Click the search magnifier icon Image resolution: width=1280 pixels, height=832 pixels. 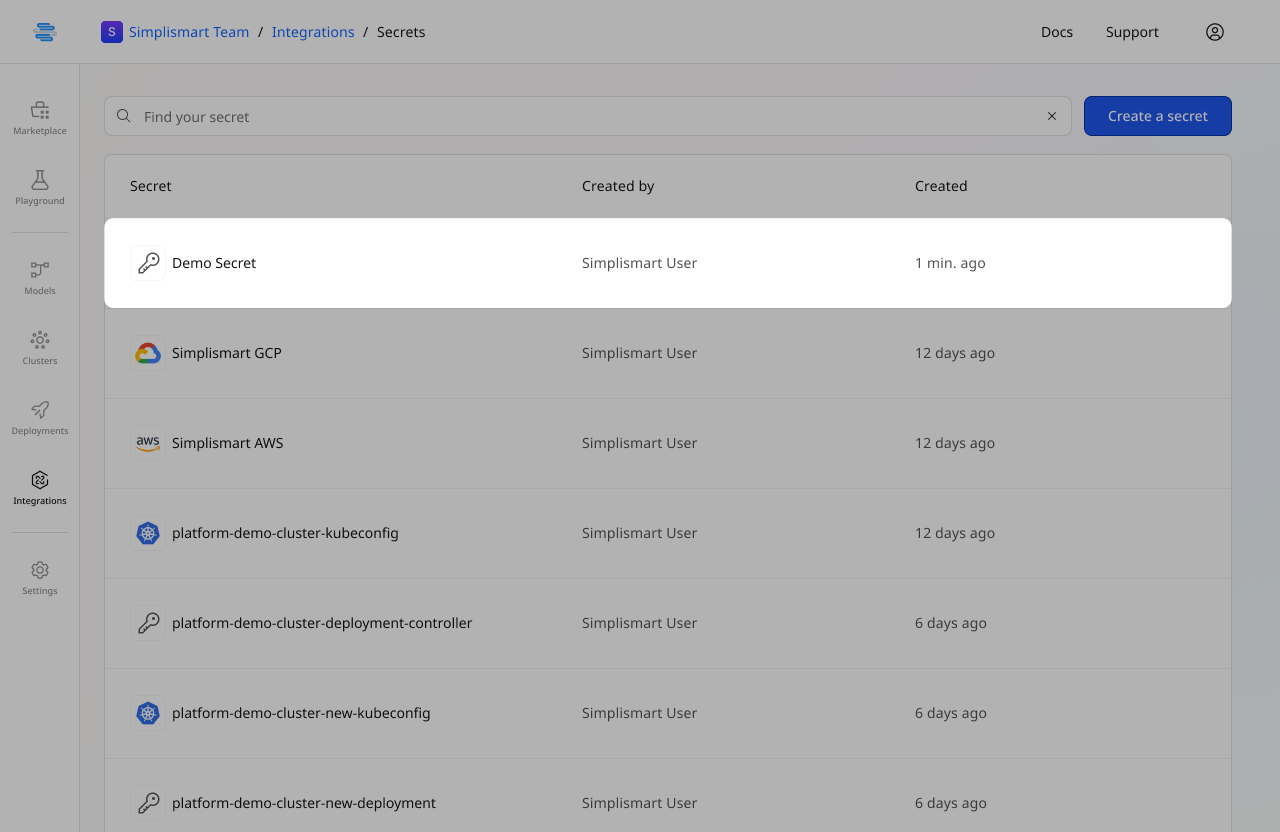tap(124, 116)
